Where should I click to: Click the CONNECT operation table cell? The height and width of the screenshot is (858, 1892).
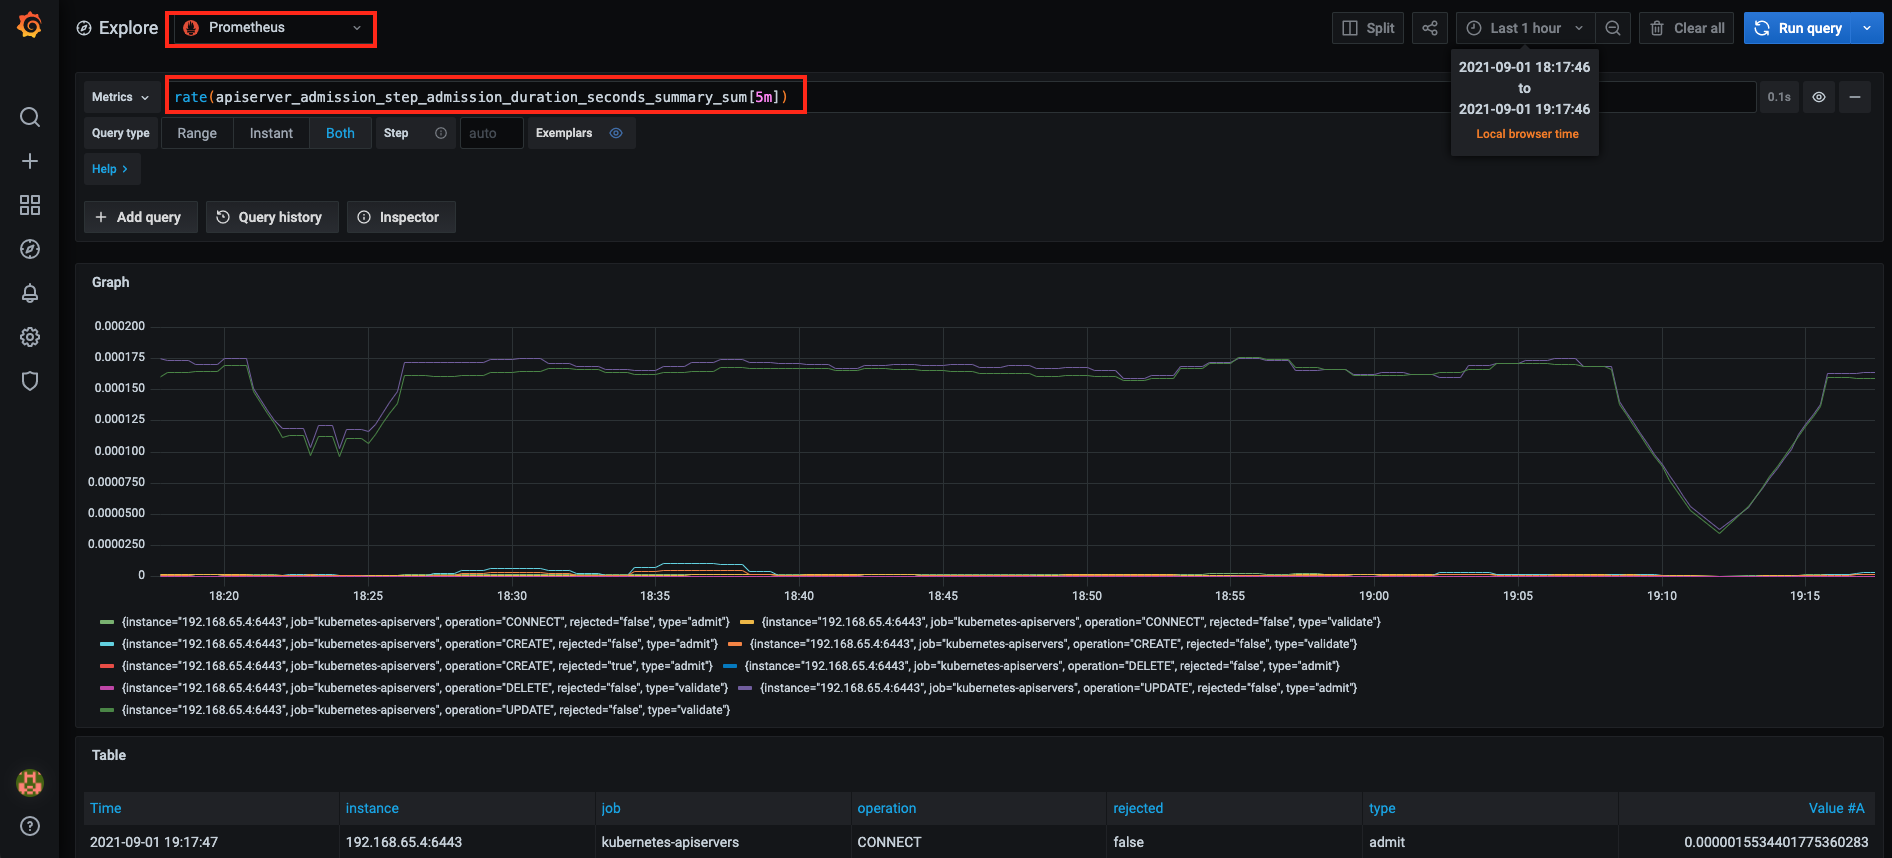tap(980, 842)
